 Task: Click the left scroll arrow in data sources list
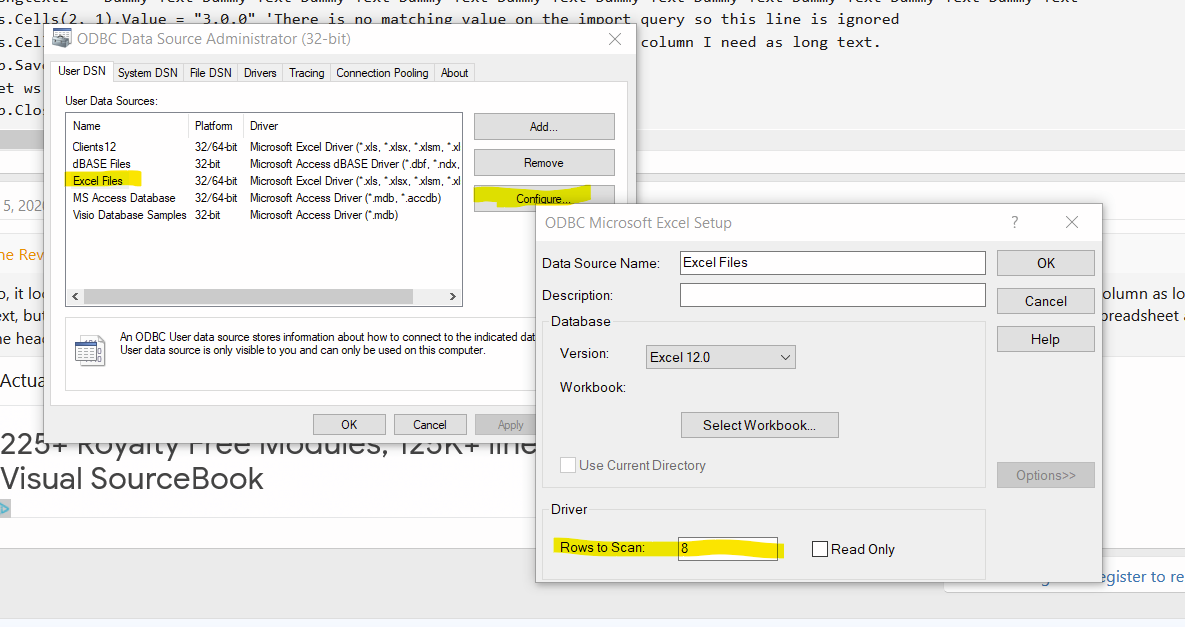coord(75,296)
